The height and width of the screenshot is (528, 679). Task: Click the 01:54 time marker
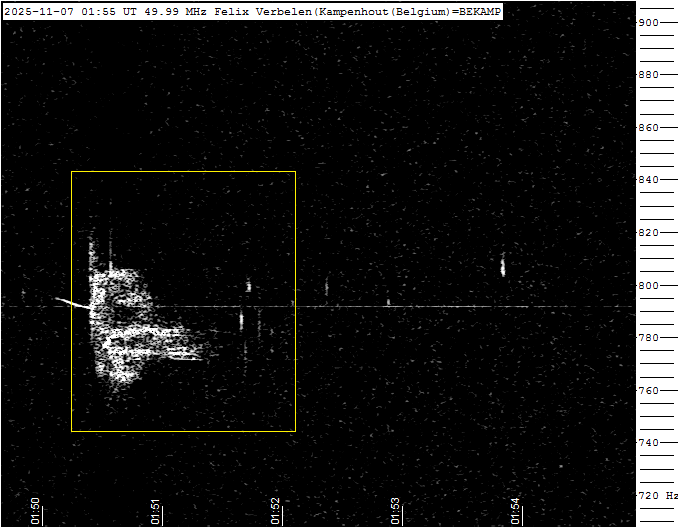[516, 510]
